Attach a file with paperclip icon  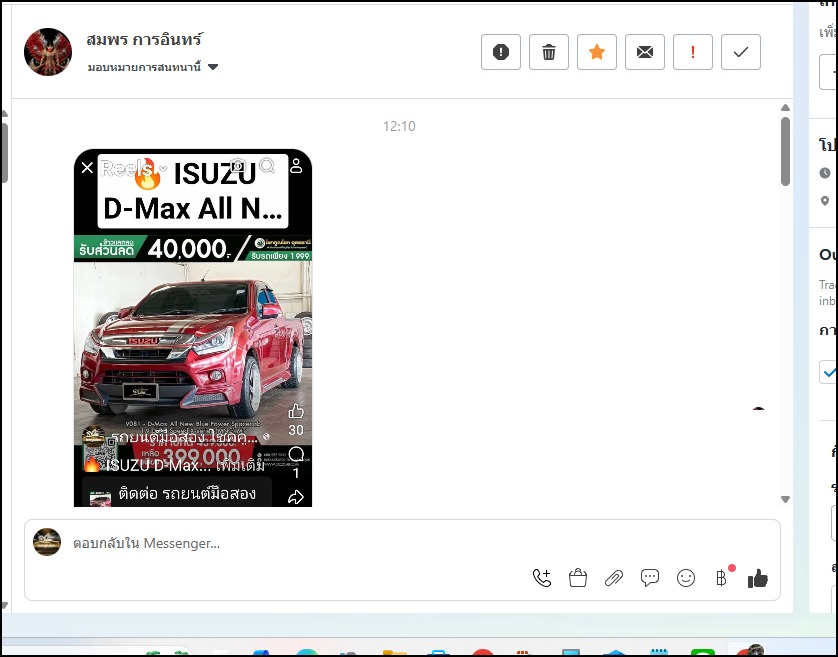point(614,578)
